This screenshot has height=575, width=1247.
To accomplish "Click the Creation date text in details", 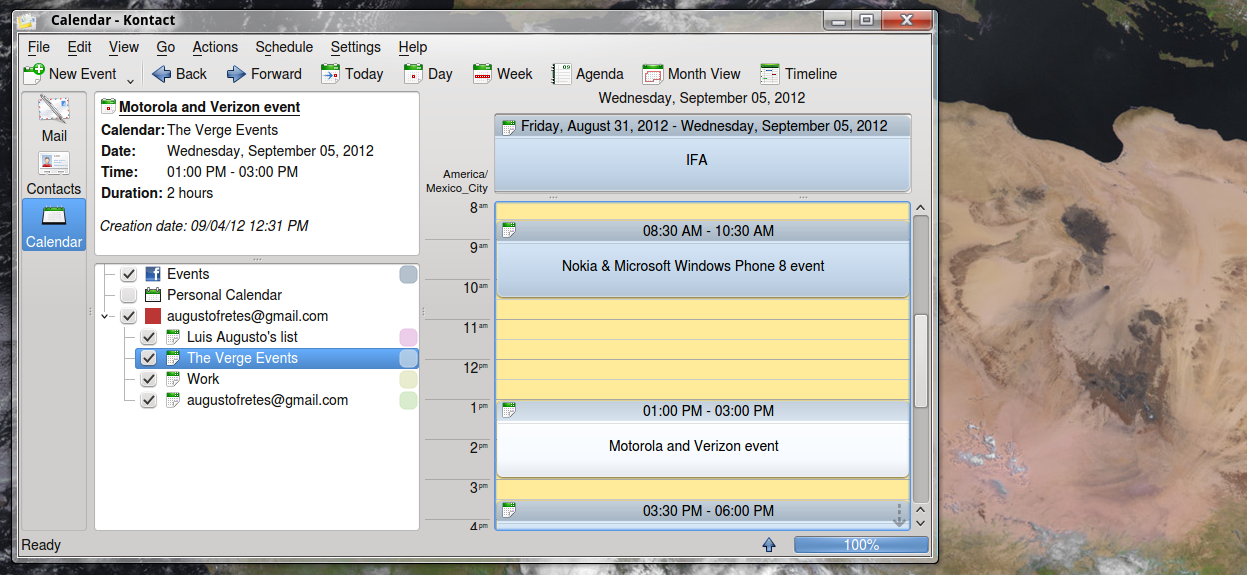I will [204, 226].
